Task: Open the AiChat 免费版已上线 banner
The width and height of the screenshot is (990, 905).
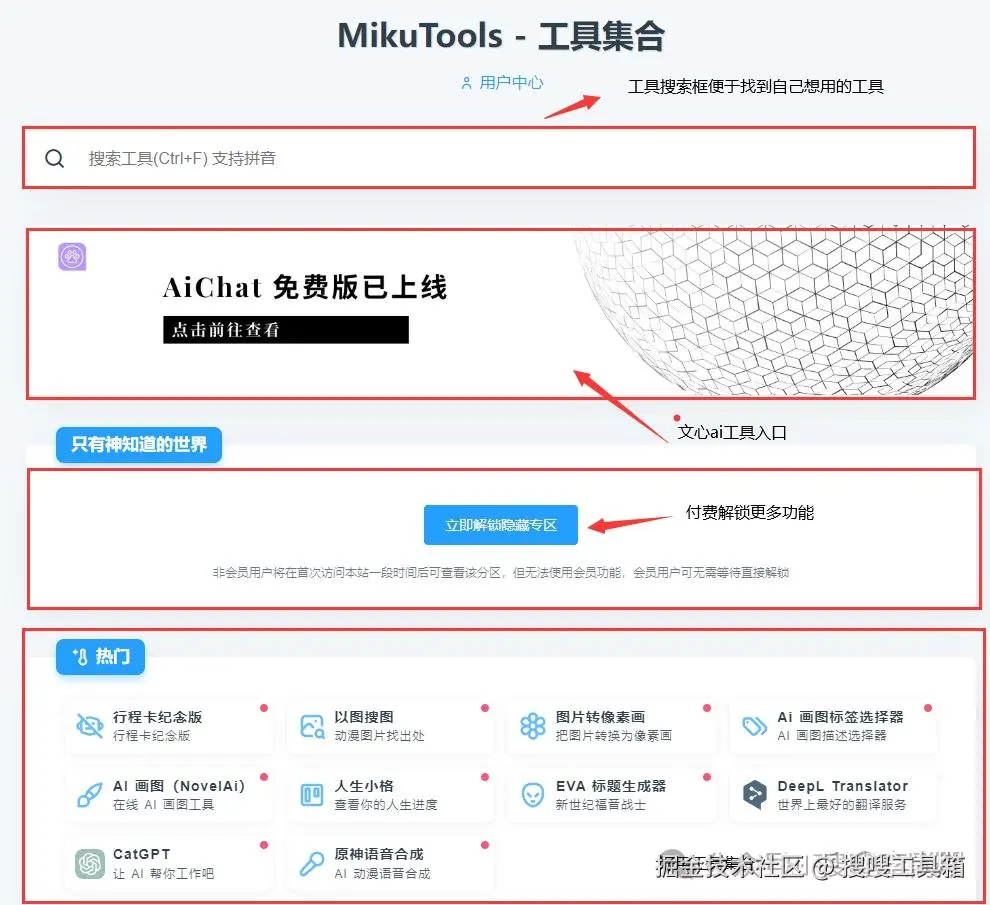Action: (x=501, y=313)
